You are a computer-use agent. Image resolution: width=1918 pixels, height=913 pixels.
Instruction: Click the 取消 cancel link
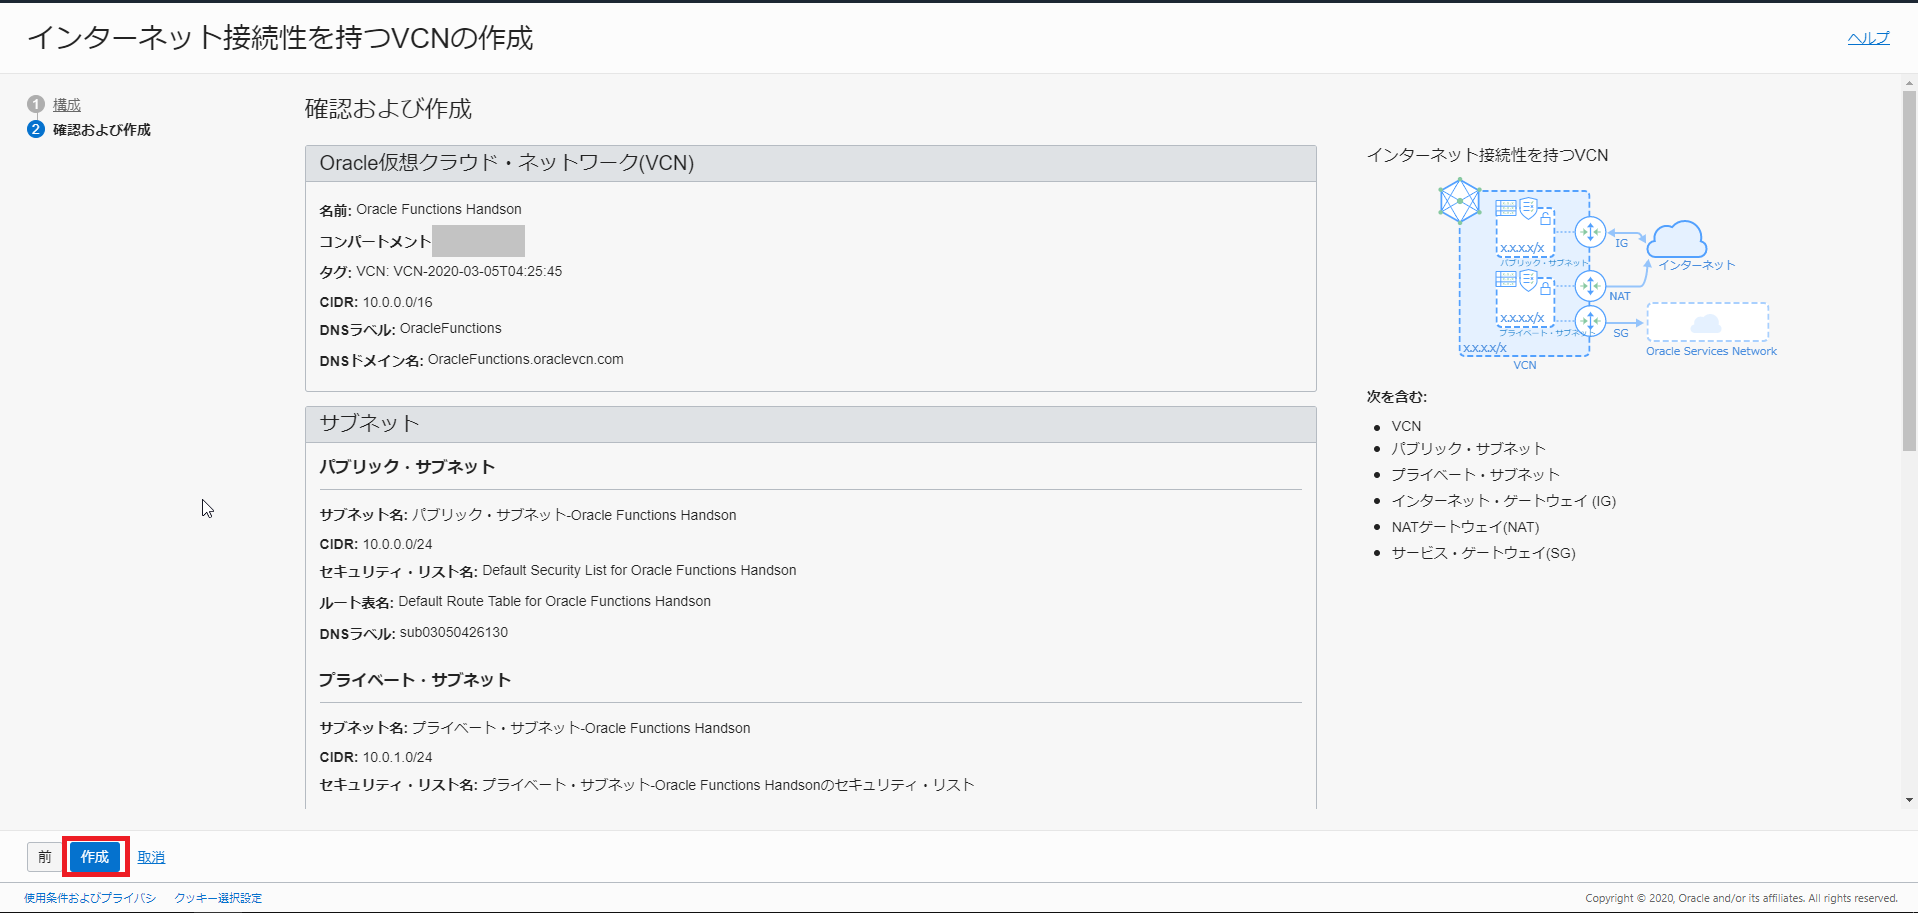[151, 857]
